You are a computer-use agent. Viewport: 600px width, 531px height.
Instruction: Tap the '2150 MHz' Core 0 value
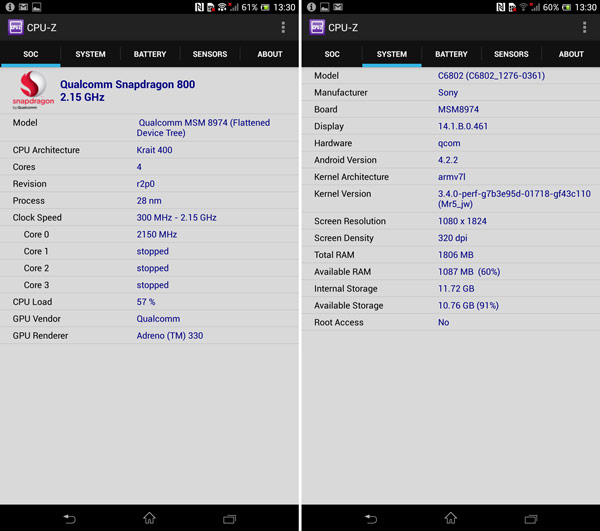point(157,234)
